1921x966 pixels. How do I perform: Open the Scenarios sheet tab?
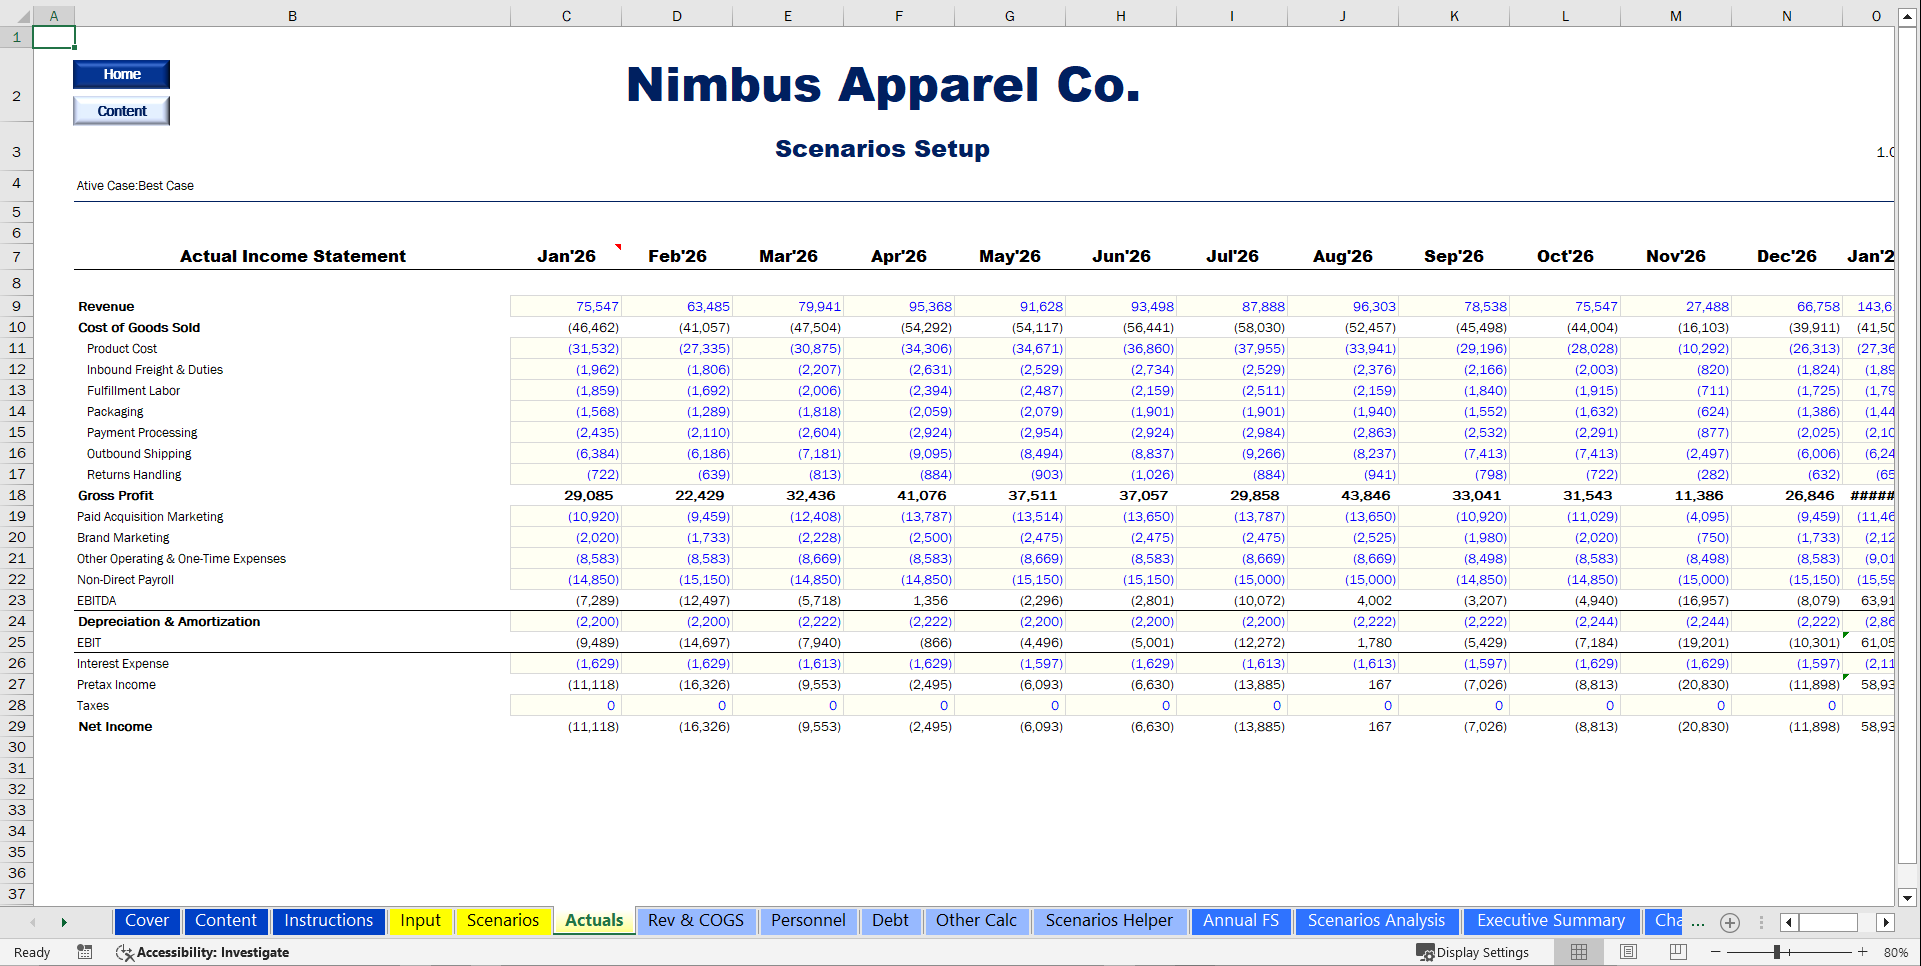pyautogui.click(x=503, y=920)
